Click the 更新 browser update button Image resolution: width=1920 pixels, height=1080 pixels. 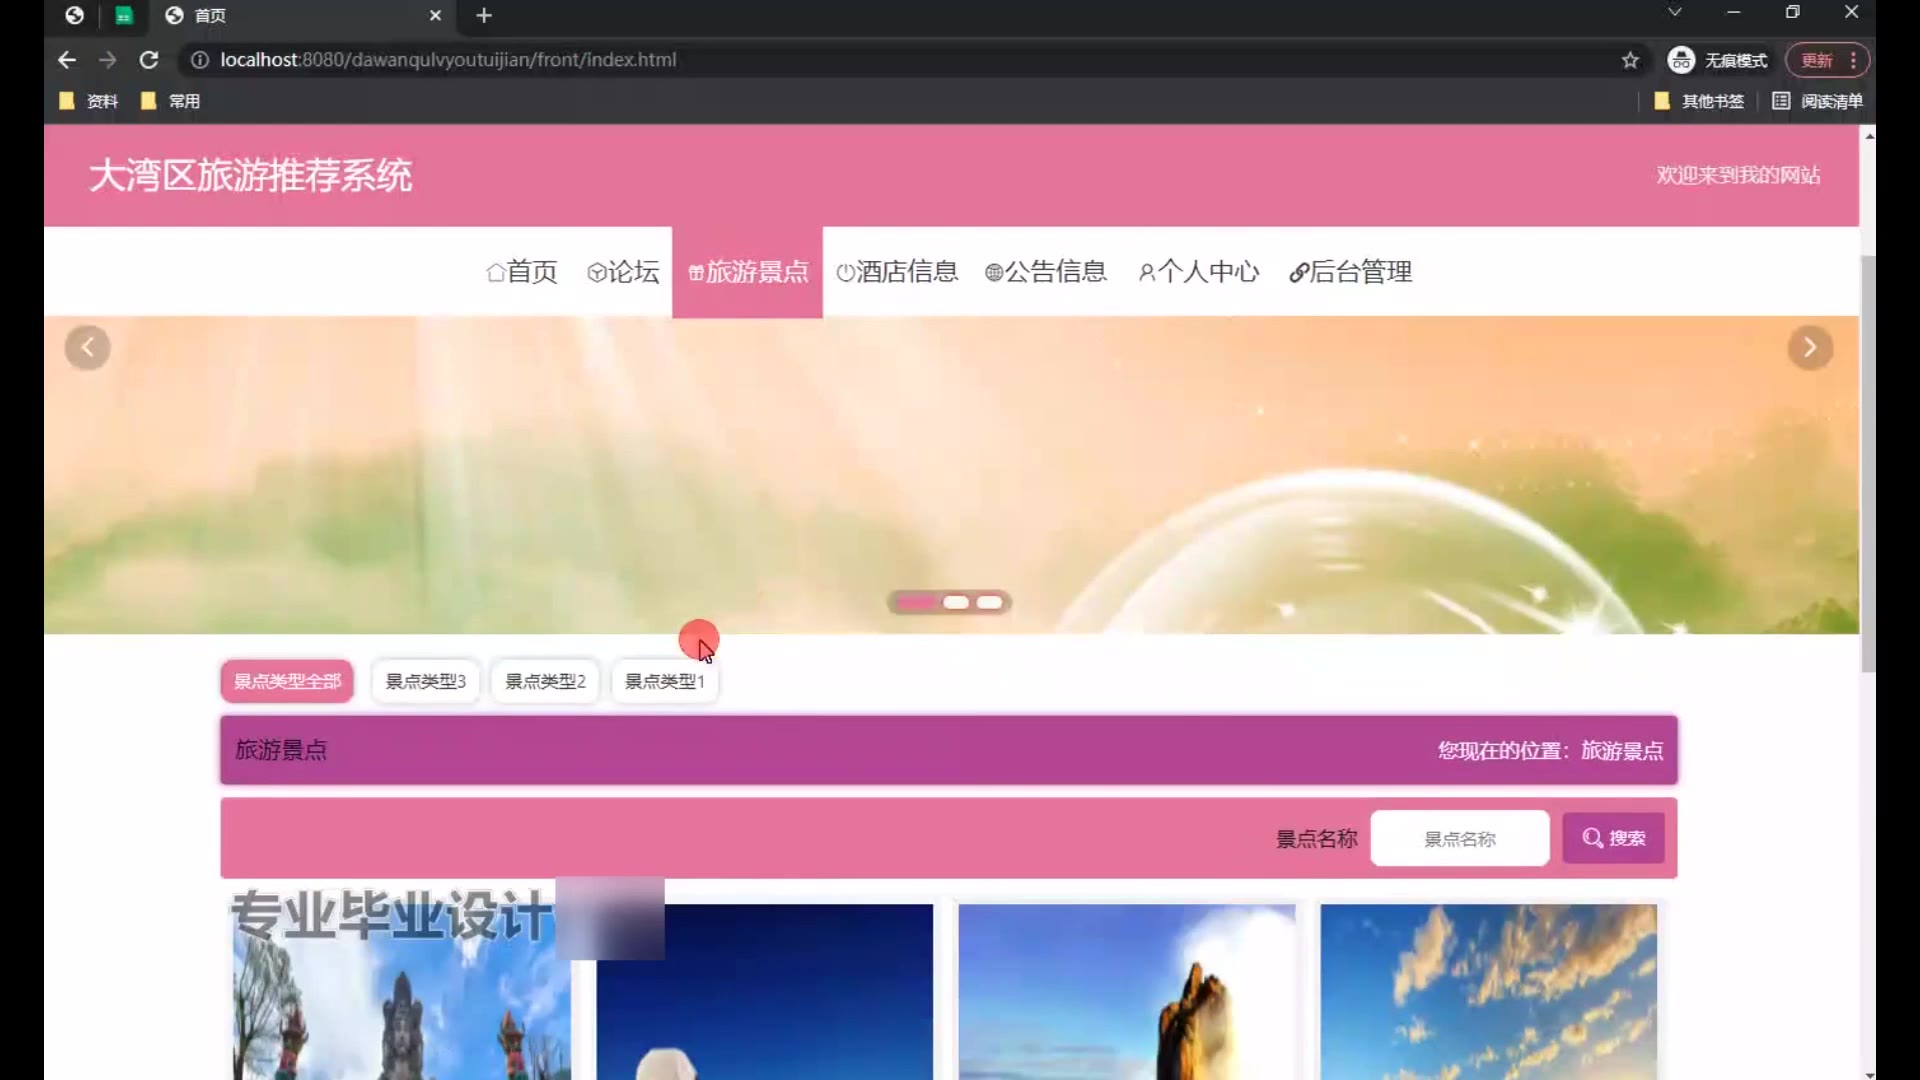point(1826,60)
